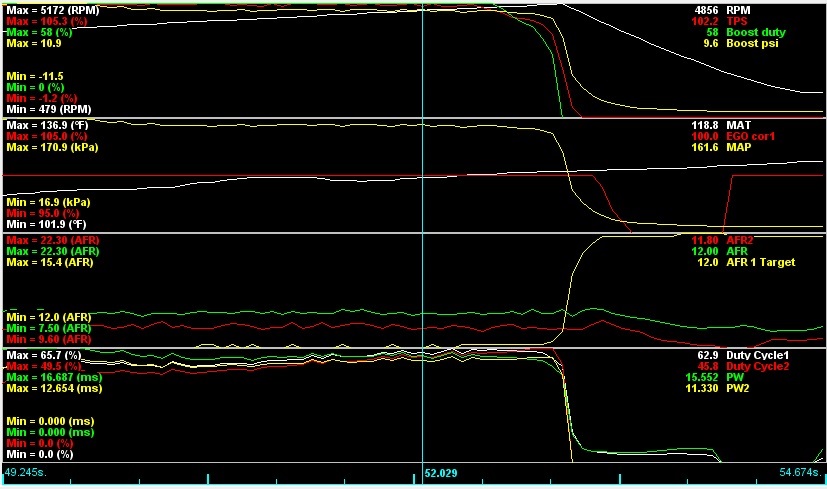Click the red 'Max = 105.3 (%)' TPS label
The width and height of the screenshot is (827, 489).
coord(47,21)
